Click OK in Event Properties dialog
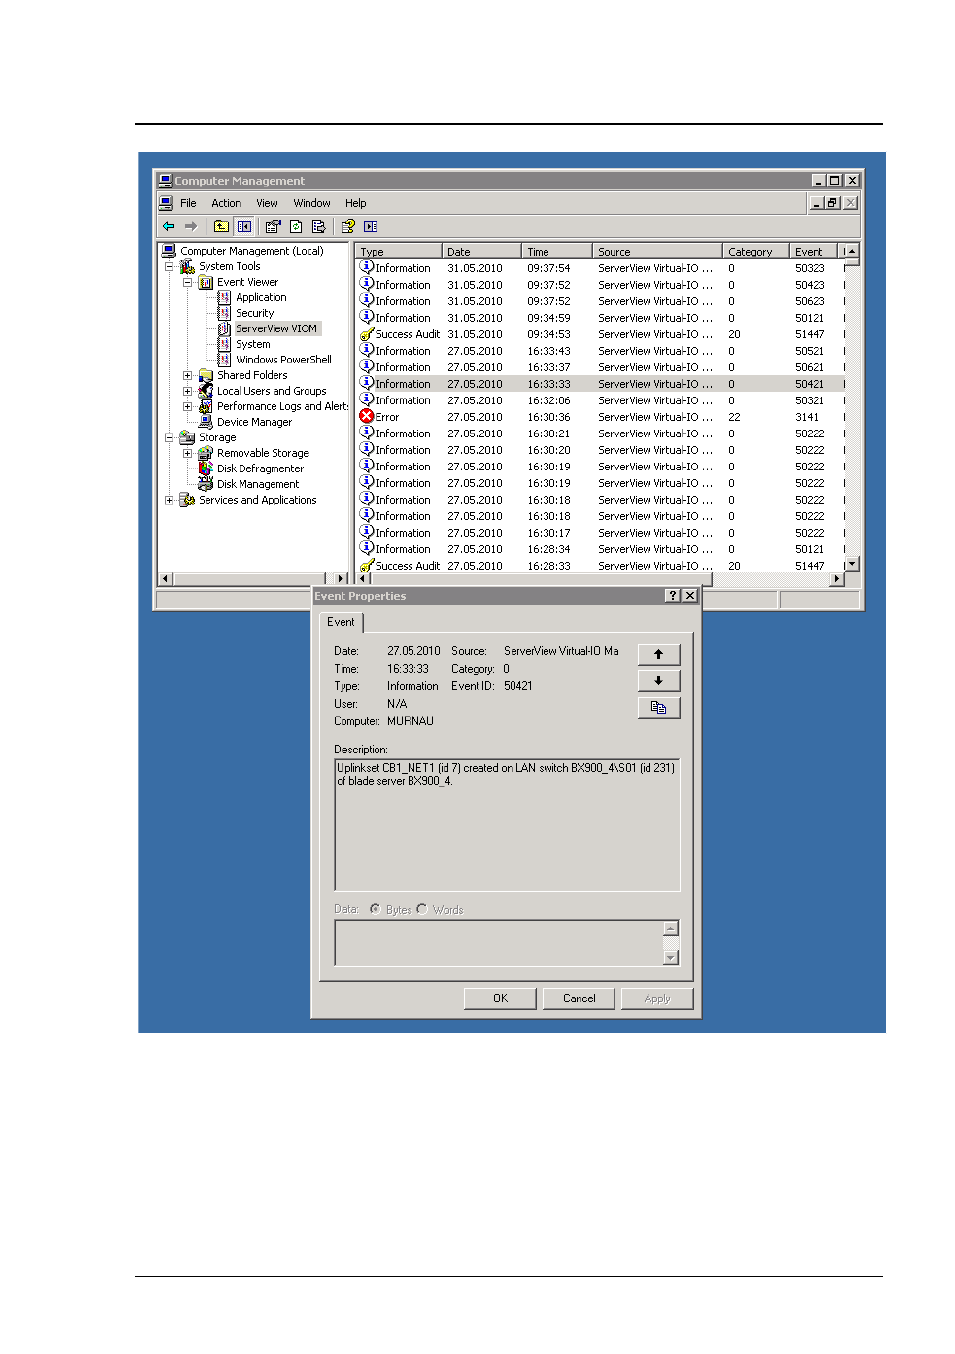 click(501, 998)
